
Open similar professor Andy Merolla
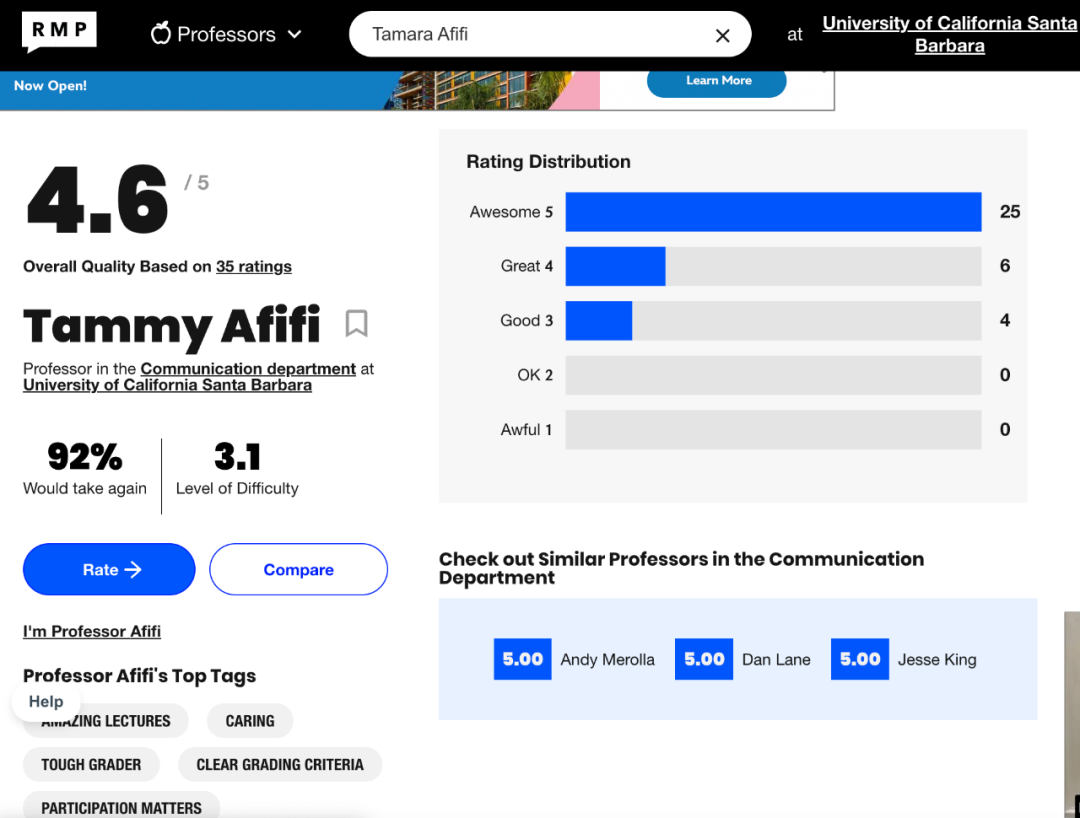pos(608,660)
